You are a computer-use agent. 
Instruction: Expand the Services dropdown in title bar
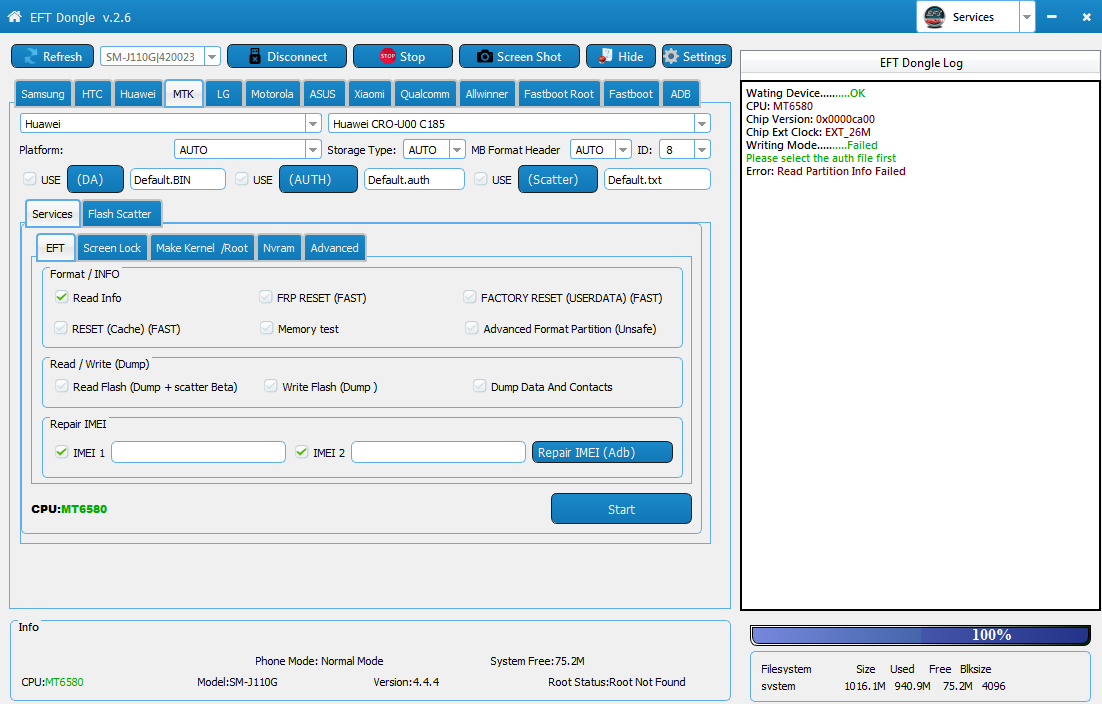coord(1027,17)
